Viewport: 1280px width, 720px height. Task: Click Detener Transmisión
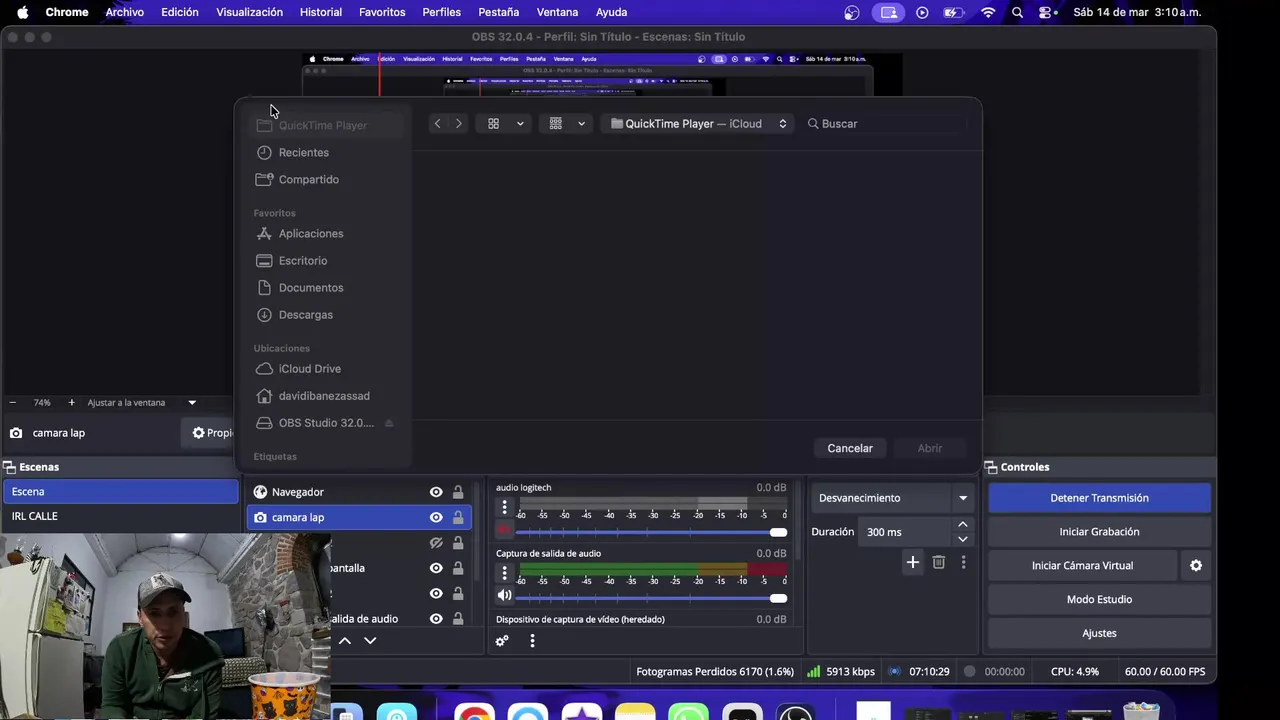pyautogui.click(x=1099, y=498)
